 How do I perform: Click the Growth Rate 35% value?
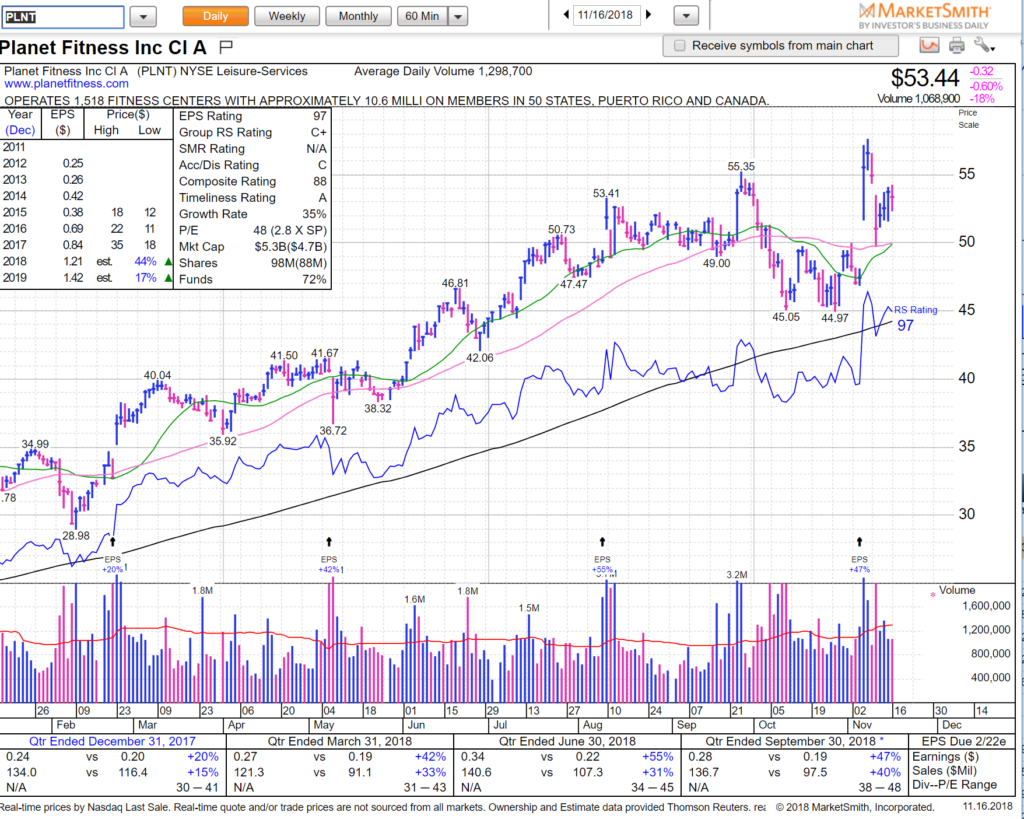[x=315, y=214]
